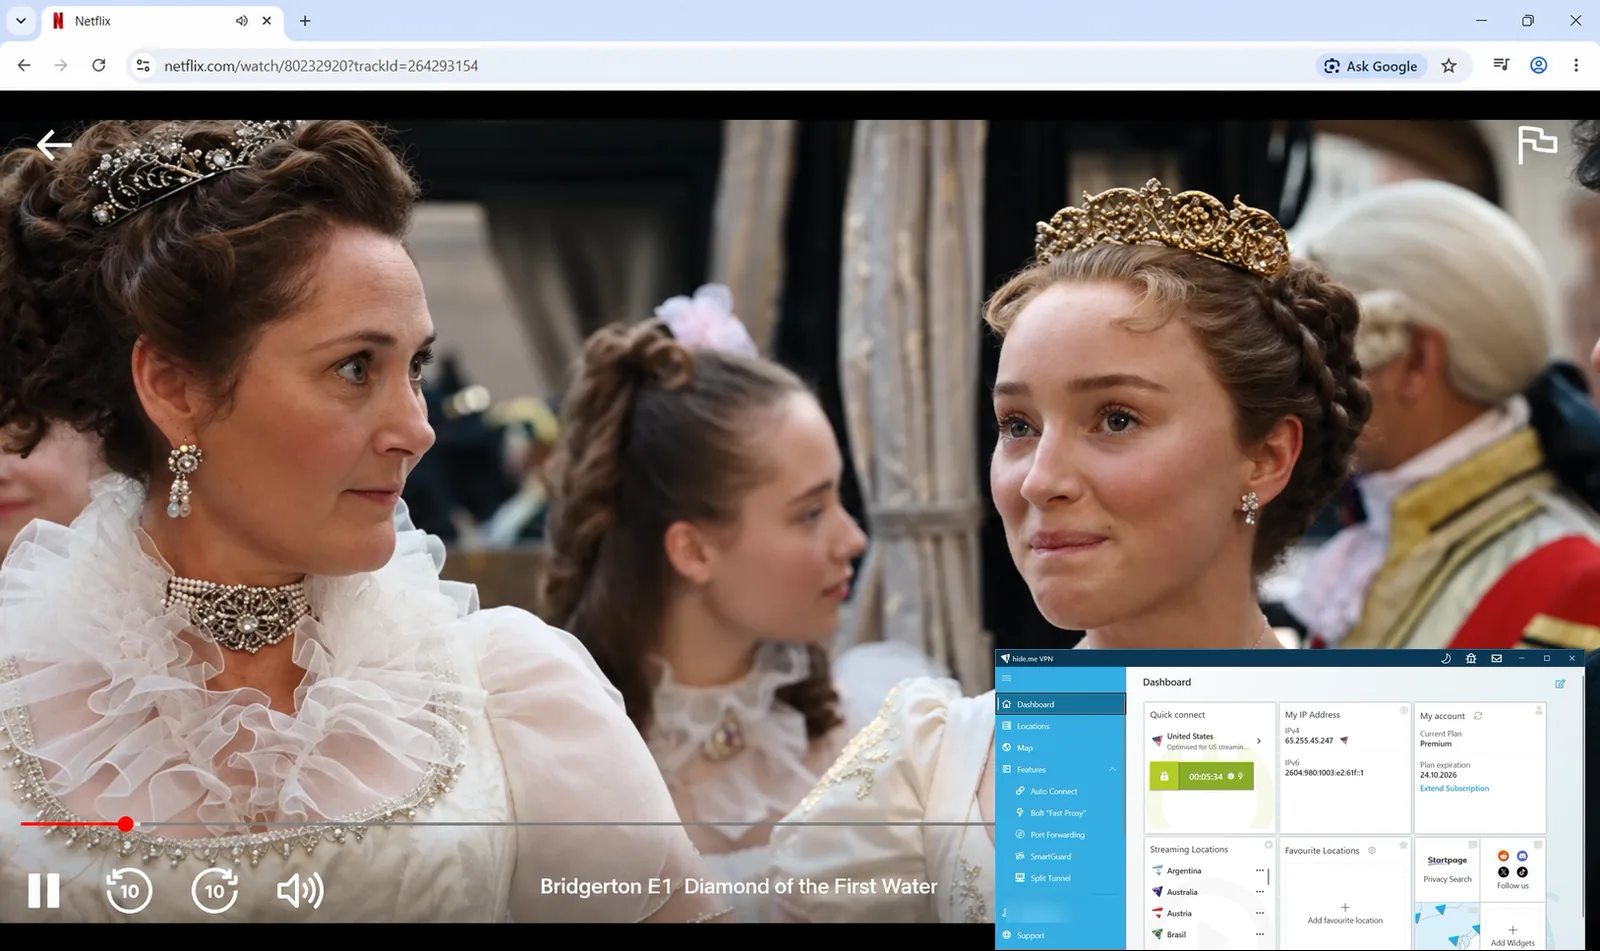Click the Extend Subscription link

click(x=1454, y=789)
